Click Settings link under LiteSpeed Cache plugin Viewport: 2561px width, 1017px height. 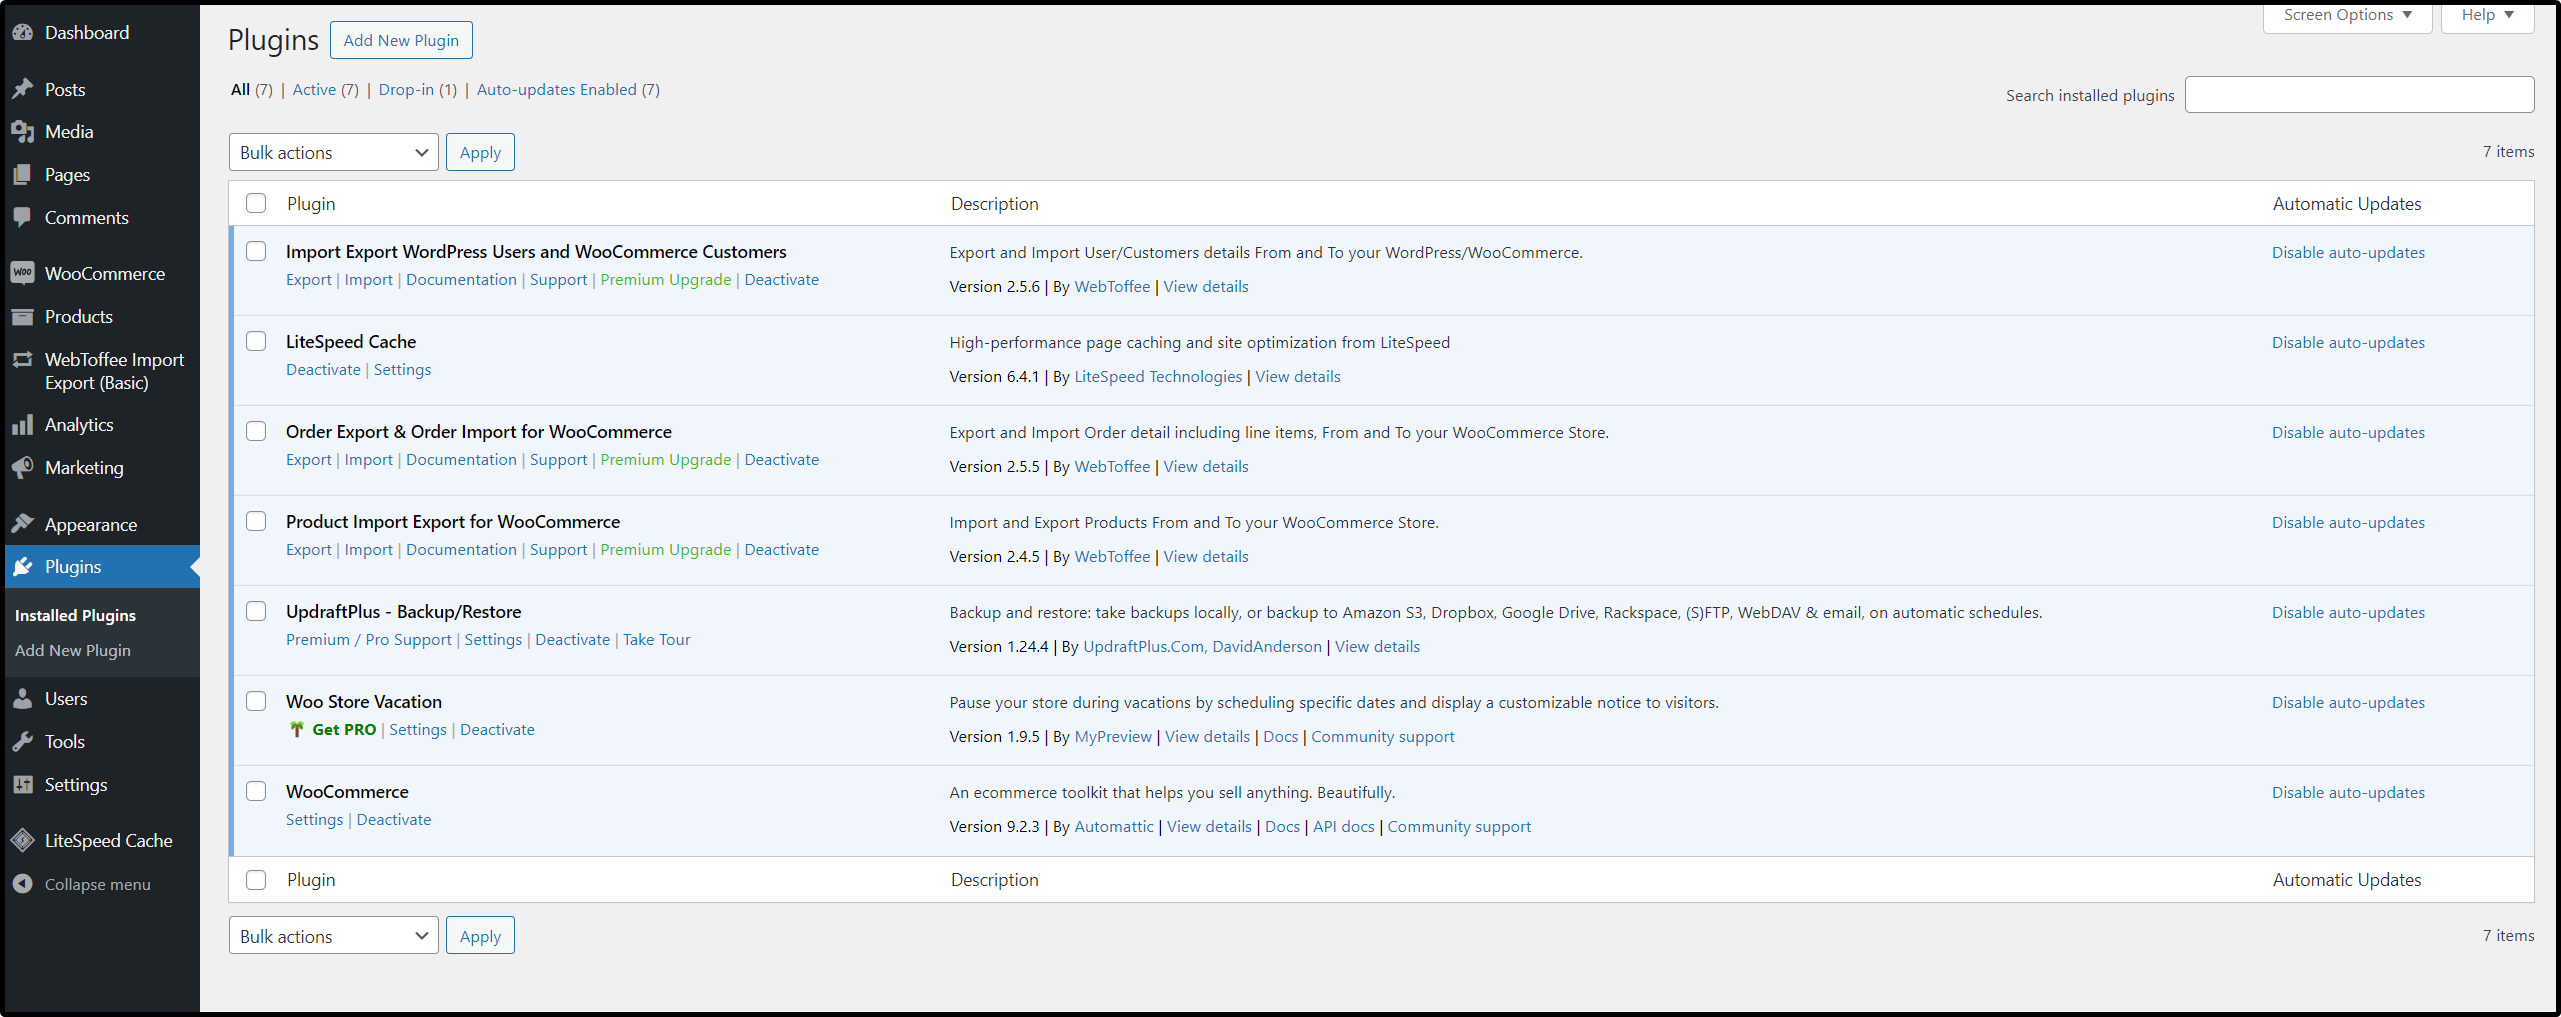coord(402,370)
